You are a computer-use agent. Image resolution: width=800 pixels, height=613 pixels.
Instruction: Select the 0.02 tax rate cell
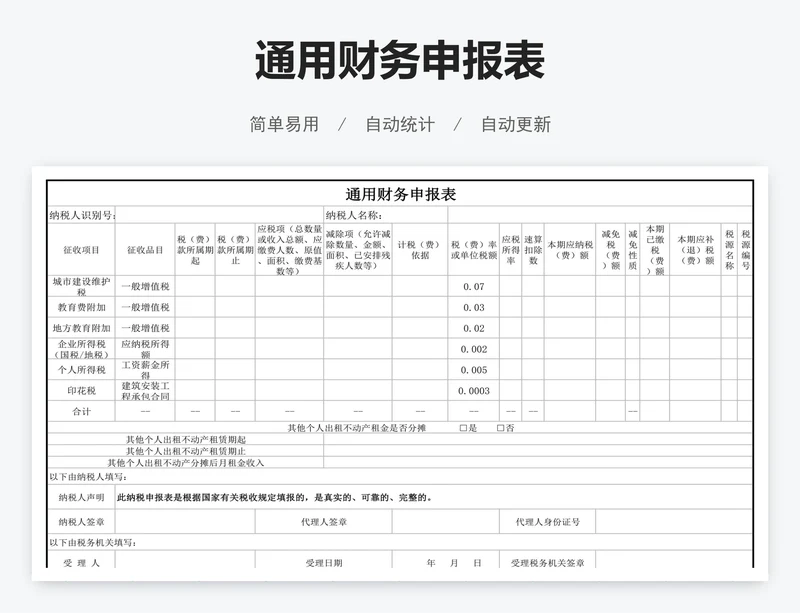tap(474, 328)
